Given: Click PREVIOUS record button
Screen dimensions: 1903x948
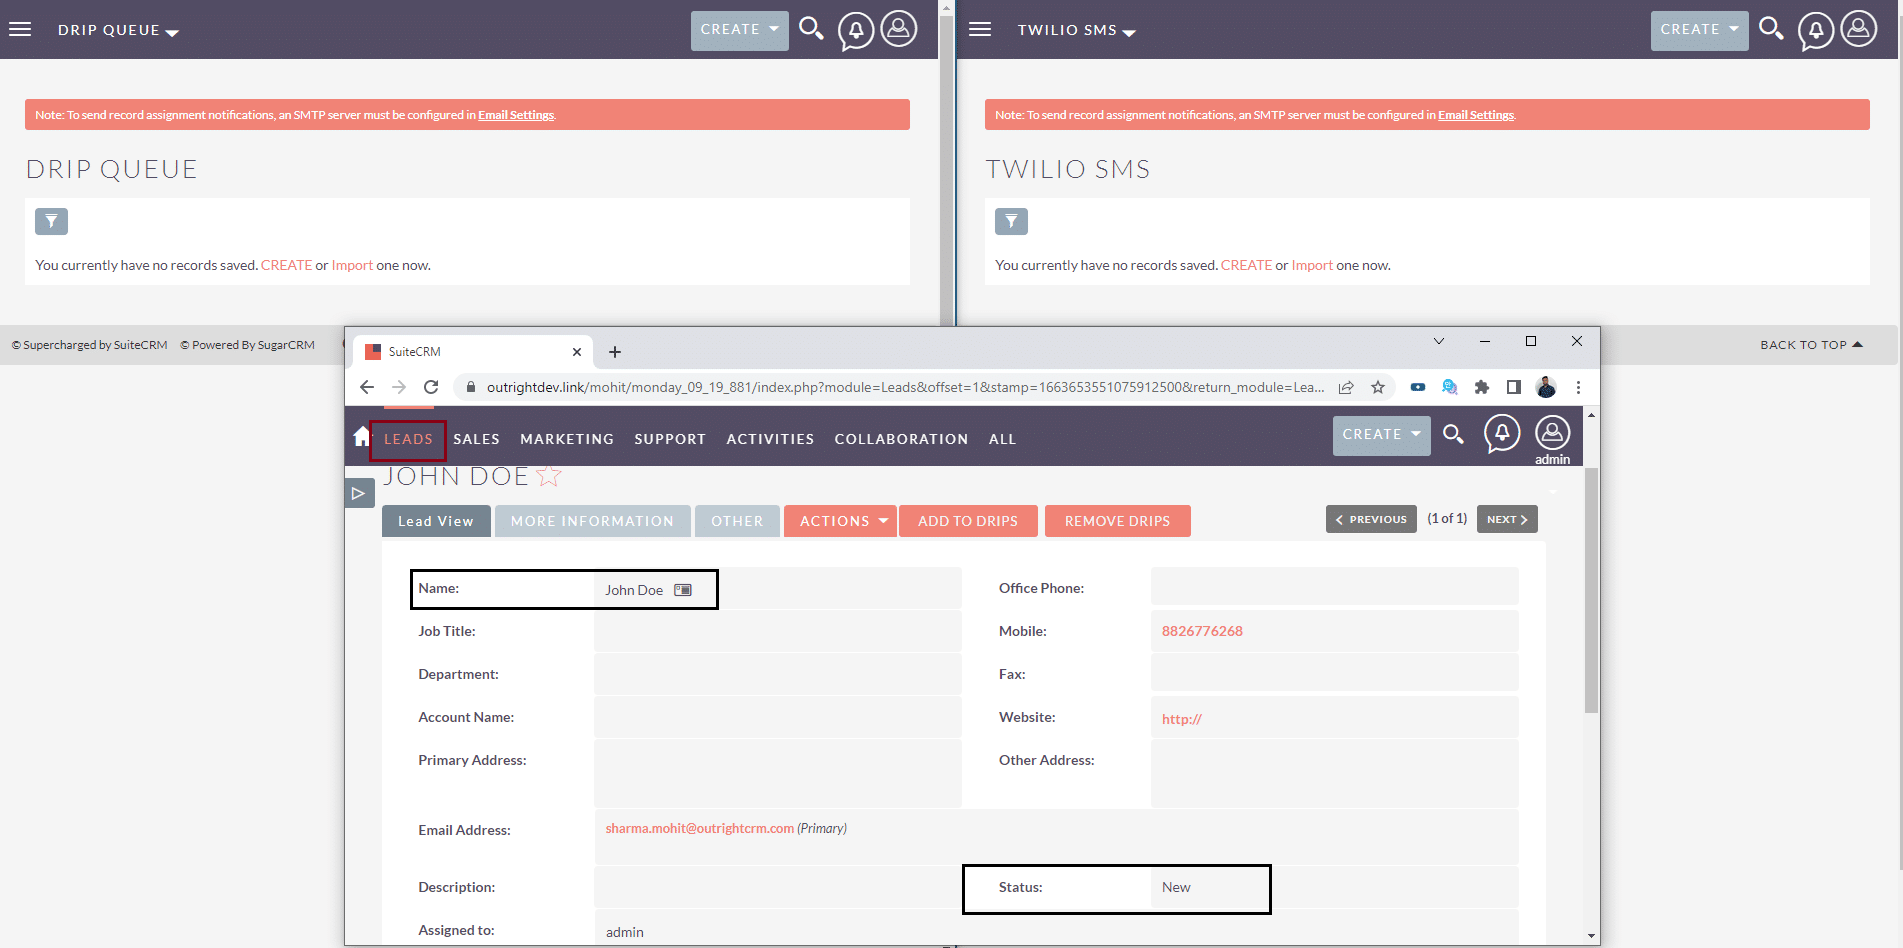Looking at the screenshot, I should pyautogui.click(x=1371, y=519).
